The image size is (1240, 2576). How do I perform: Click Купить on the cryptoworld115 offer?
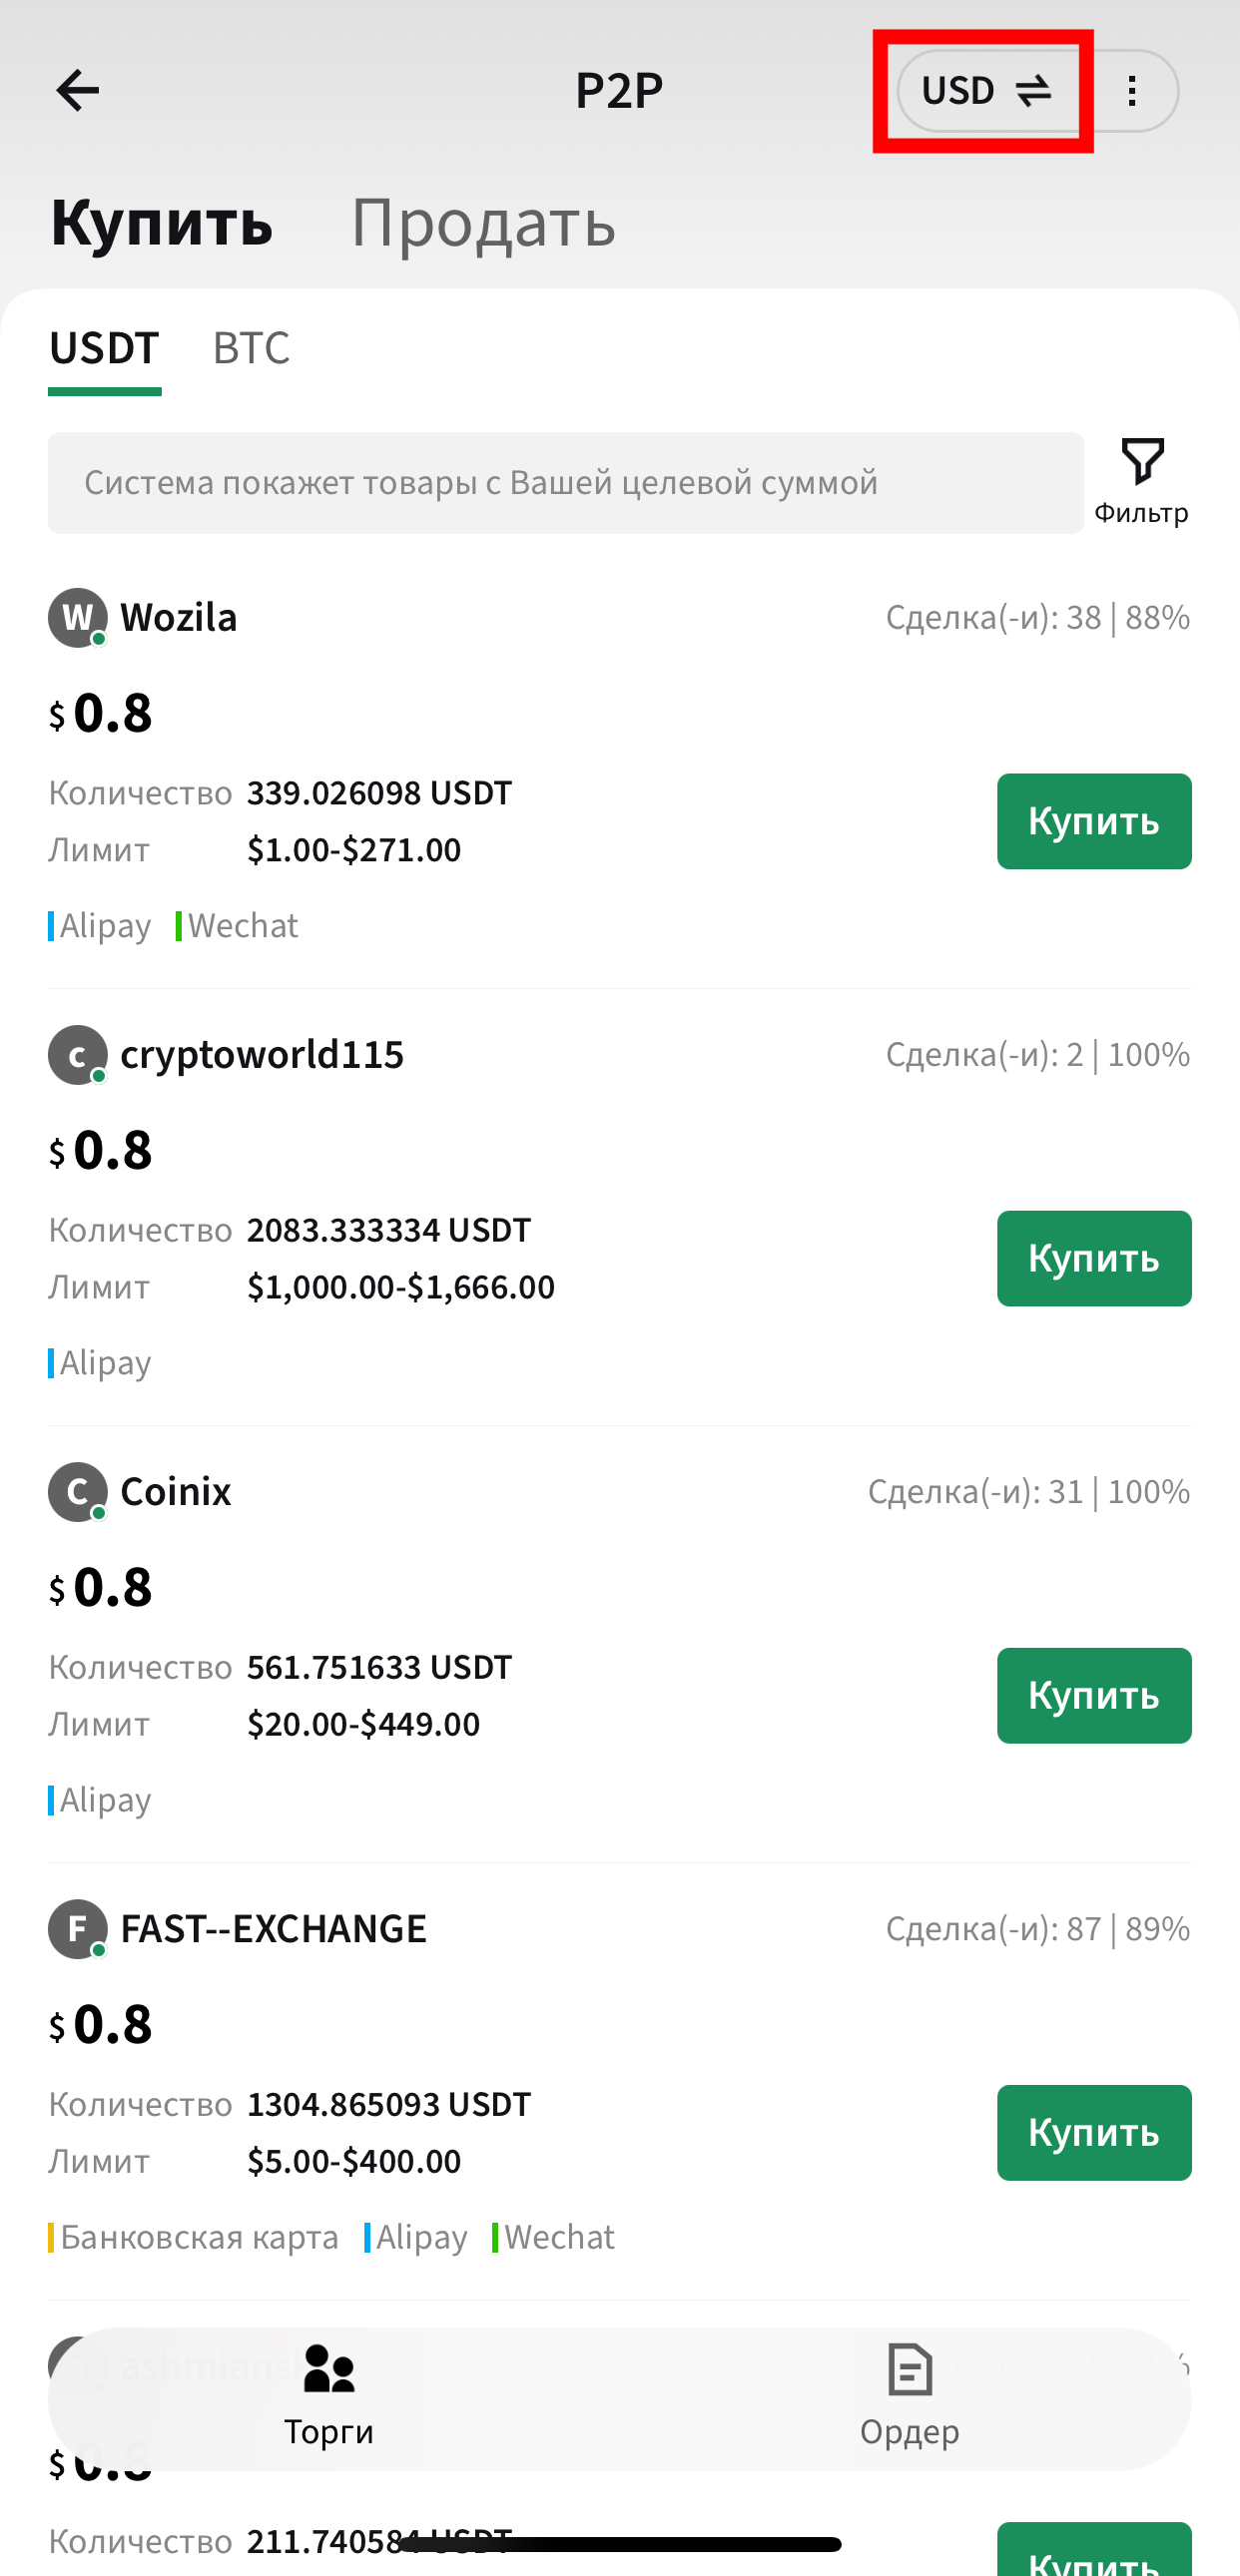(x=1094, y=1258)
